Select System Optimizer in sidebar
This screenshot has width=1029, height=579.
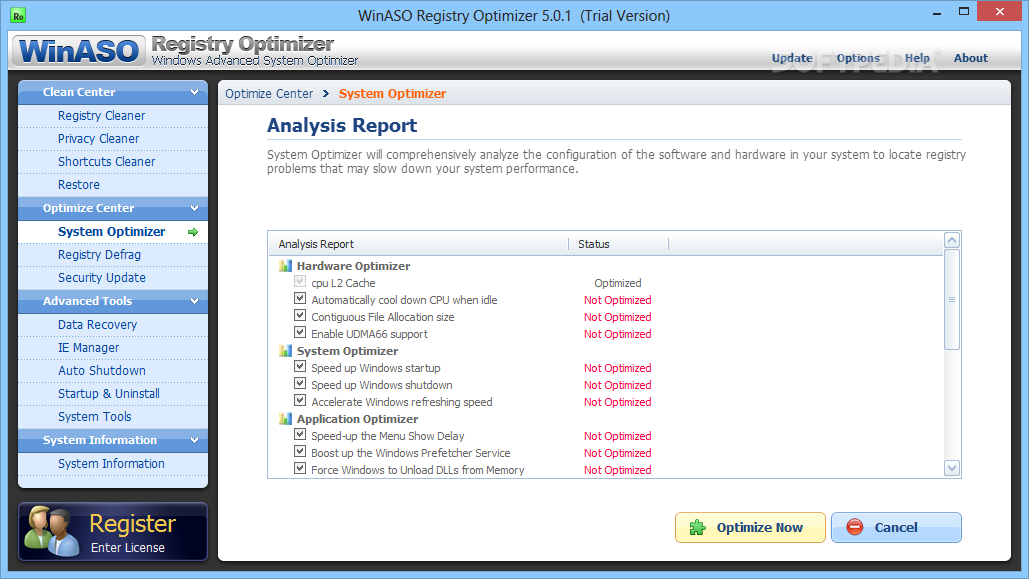tap(113, 232)
